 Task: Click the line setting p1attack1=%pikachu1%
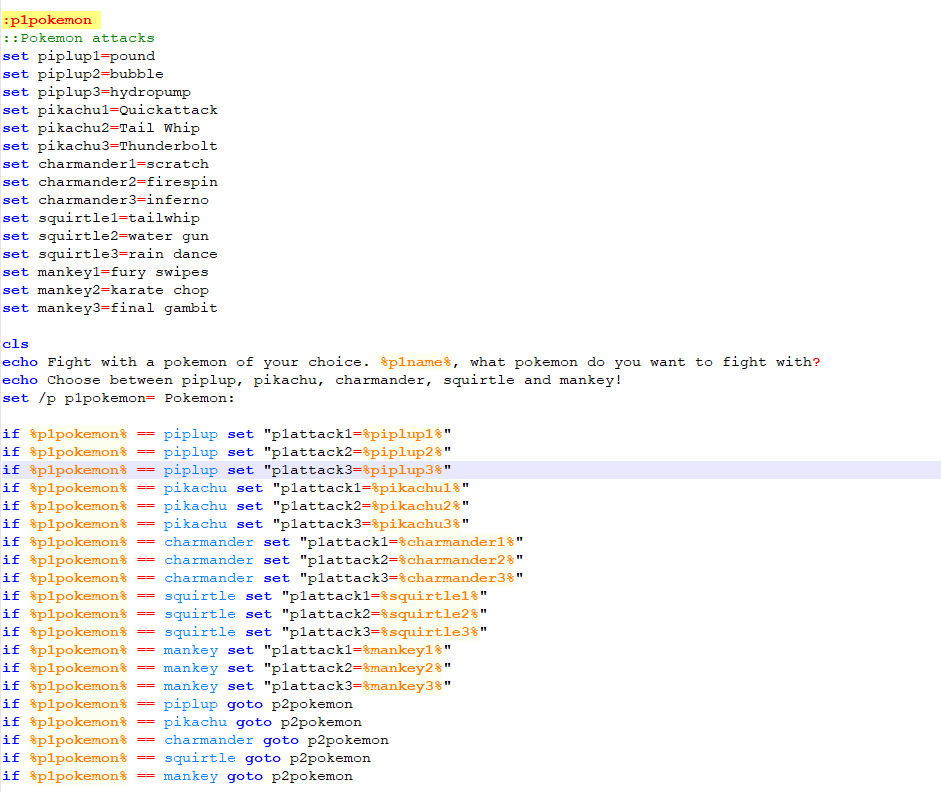pyautogui.click(x=236, y=488)
